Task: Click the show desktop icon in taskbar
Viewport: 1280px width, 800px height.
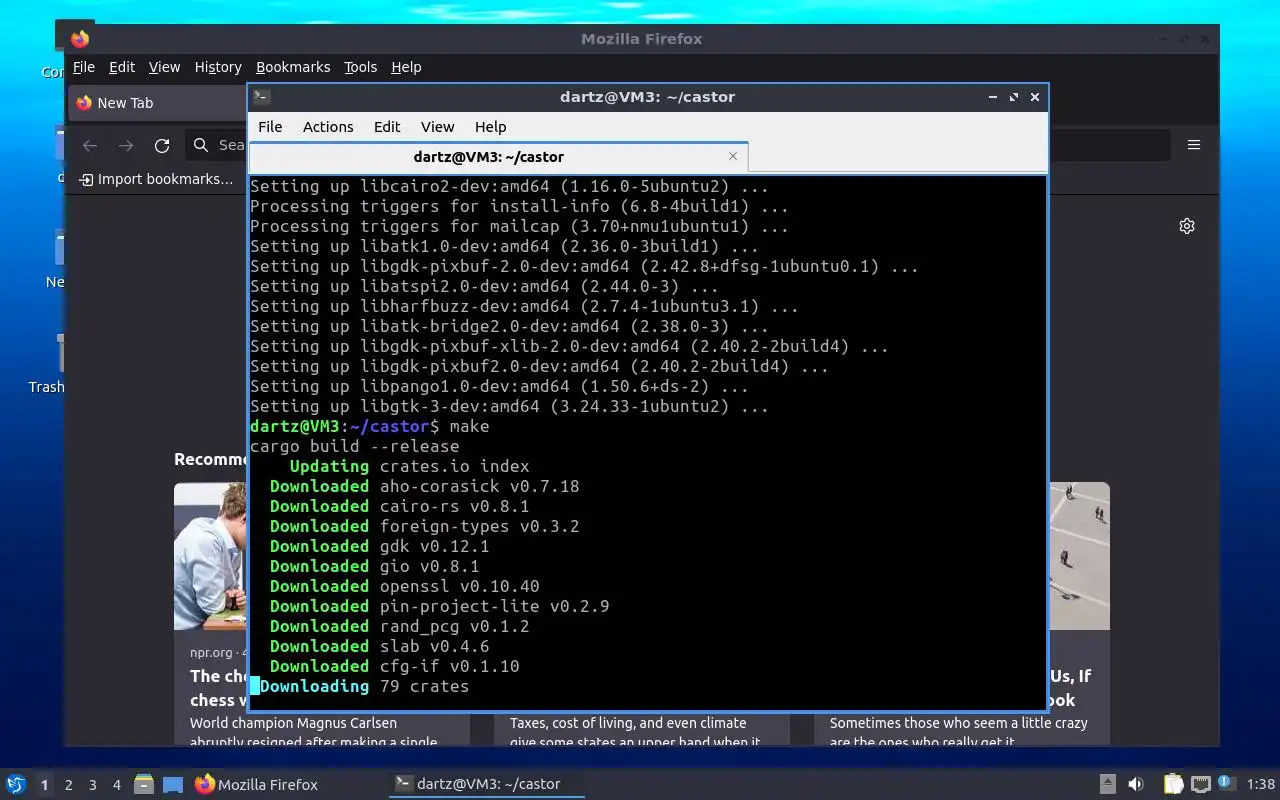Action: click(173, 784)
